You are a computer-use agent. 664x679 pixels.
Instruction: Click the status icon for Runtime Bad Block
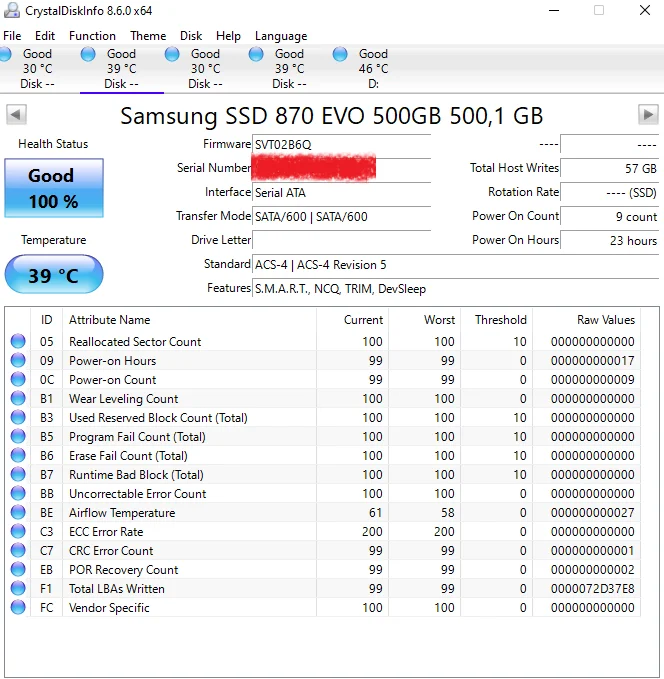(x=18, y=475)
